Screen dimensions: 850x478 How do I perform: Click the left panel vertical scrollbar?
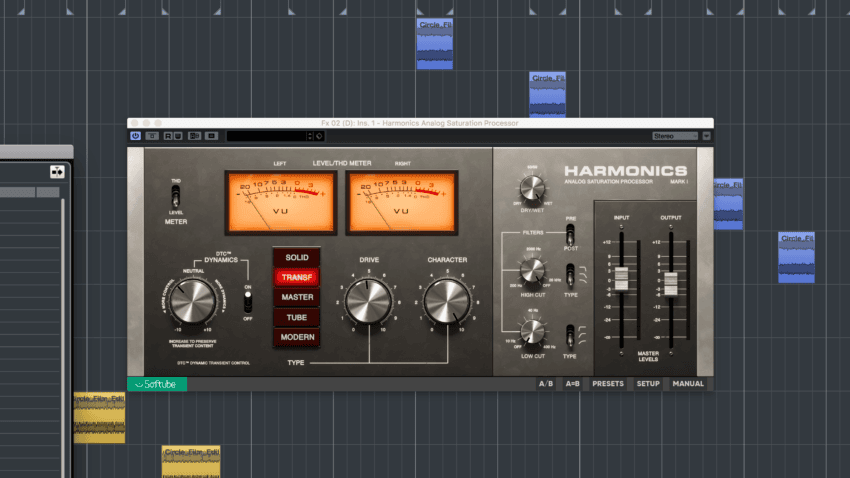62,338
